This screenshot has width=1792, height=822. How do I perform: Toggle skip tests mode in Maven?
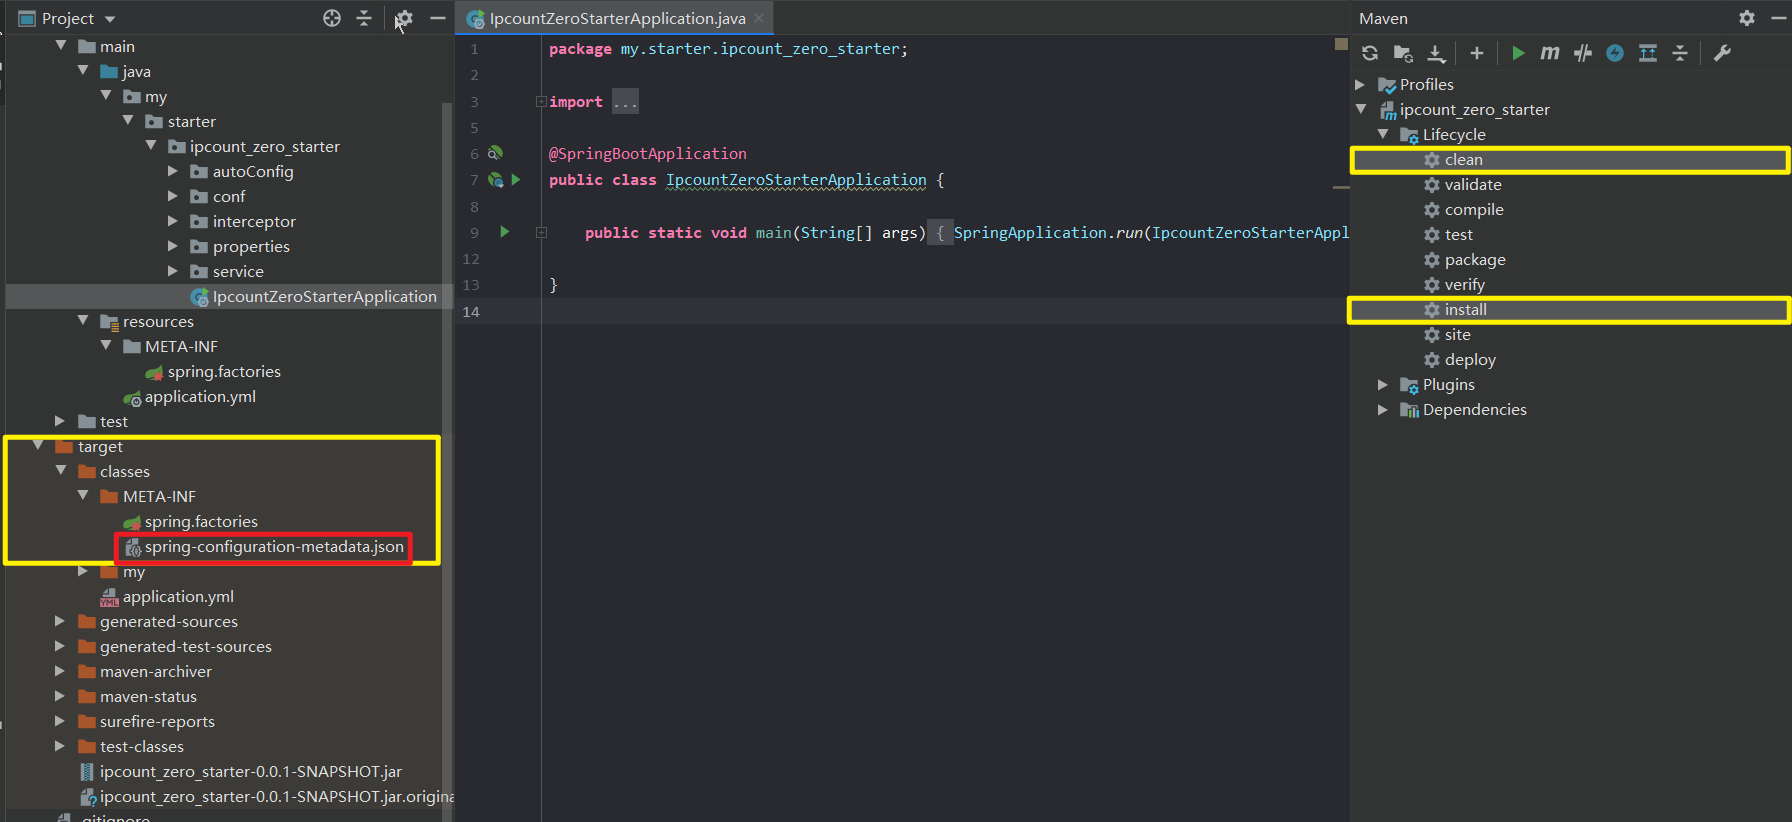pos(1615,53)
